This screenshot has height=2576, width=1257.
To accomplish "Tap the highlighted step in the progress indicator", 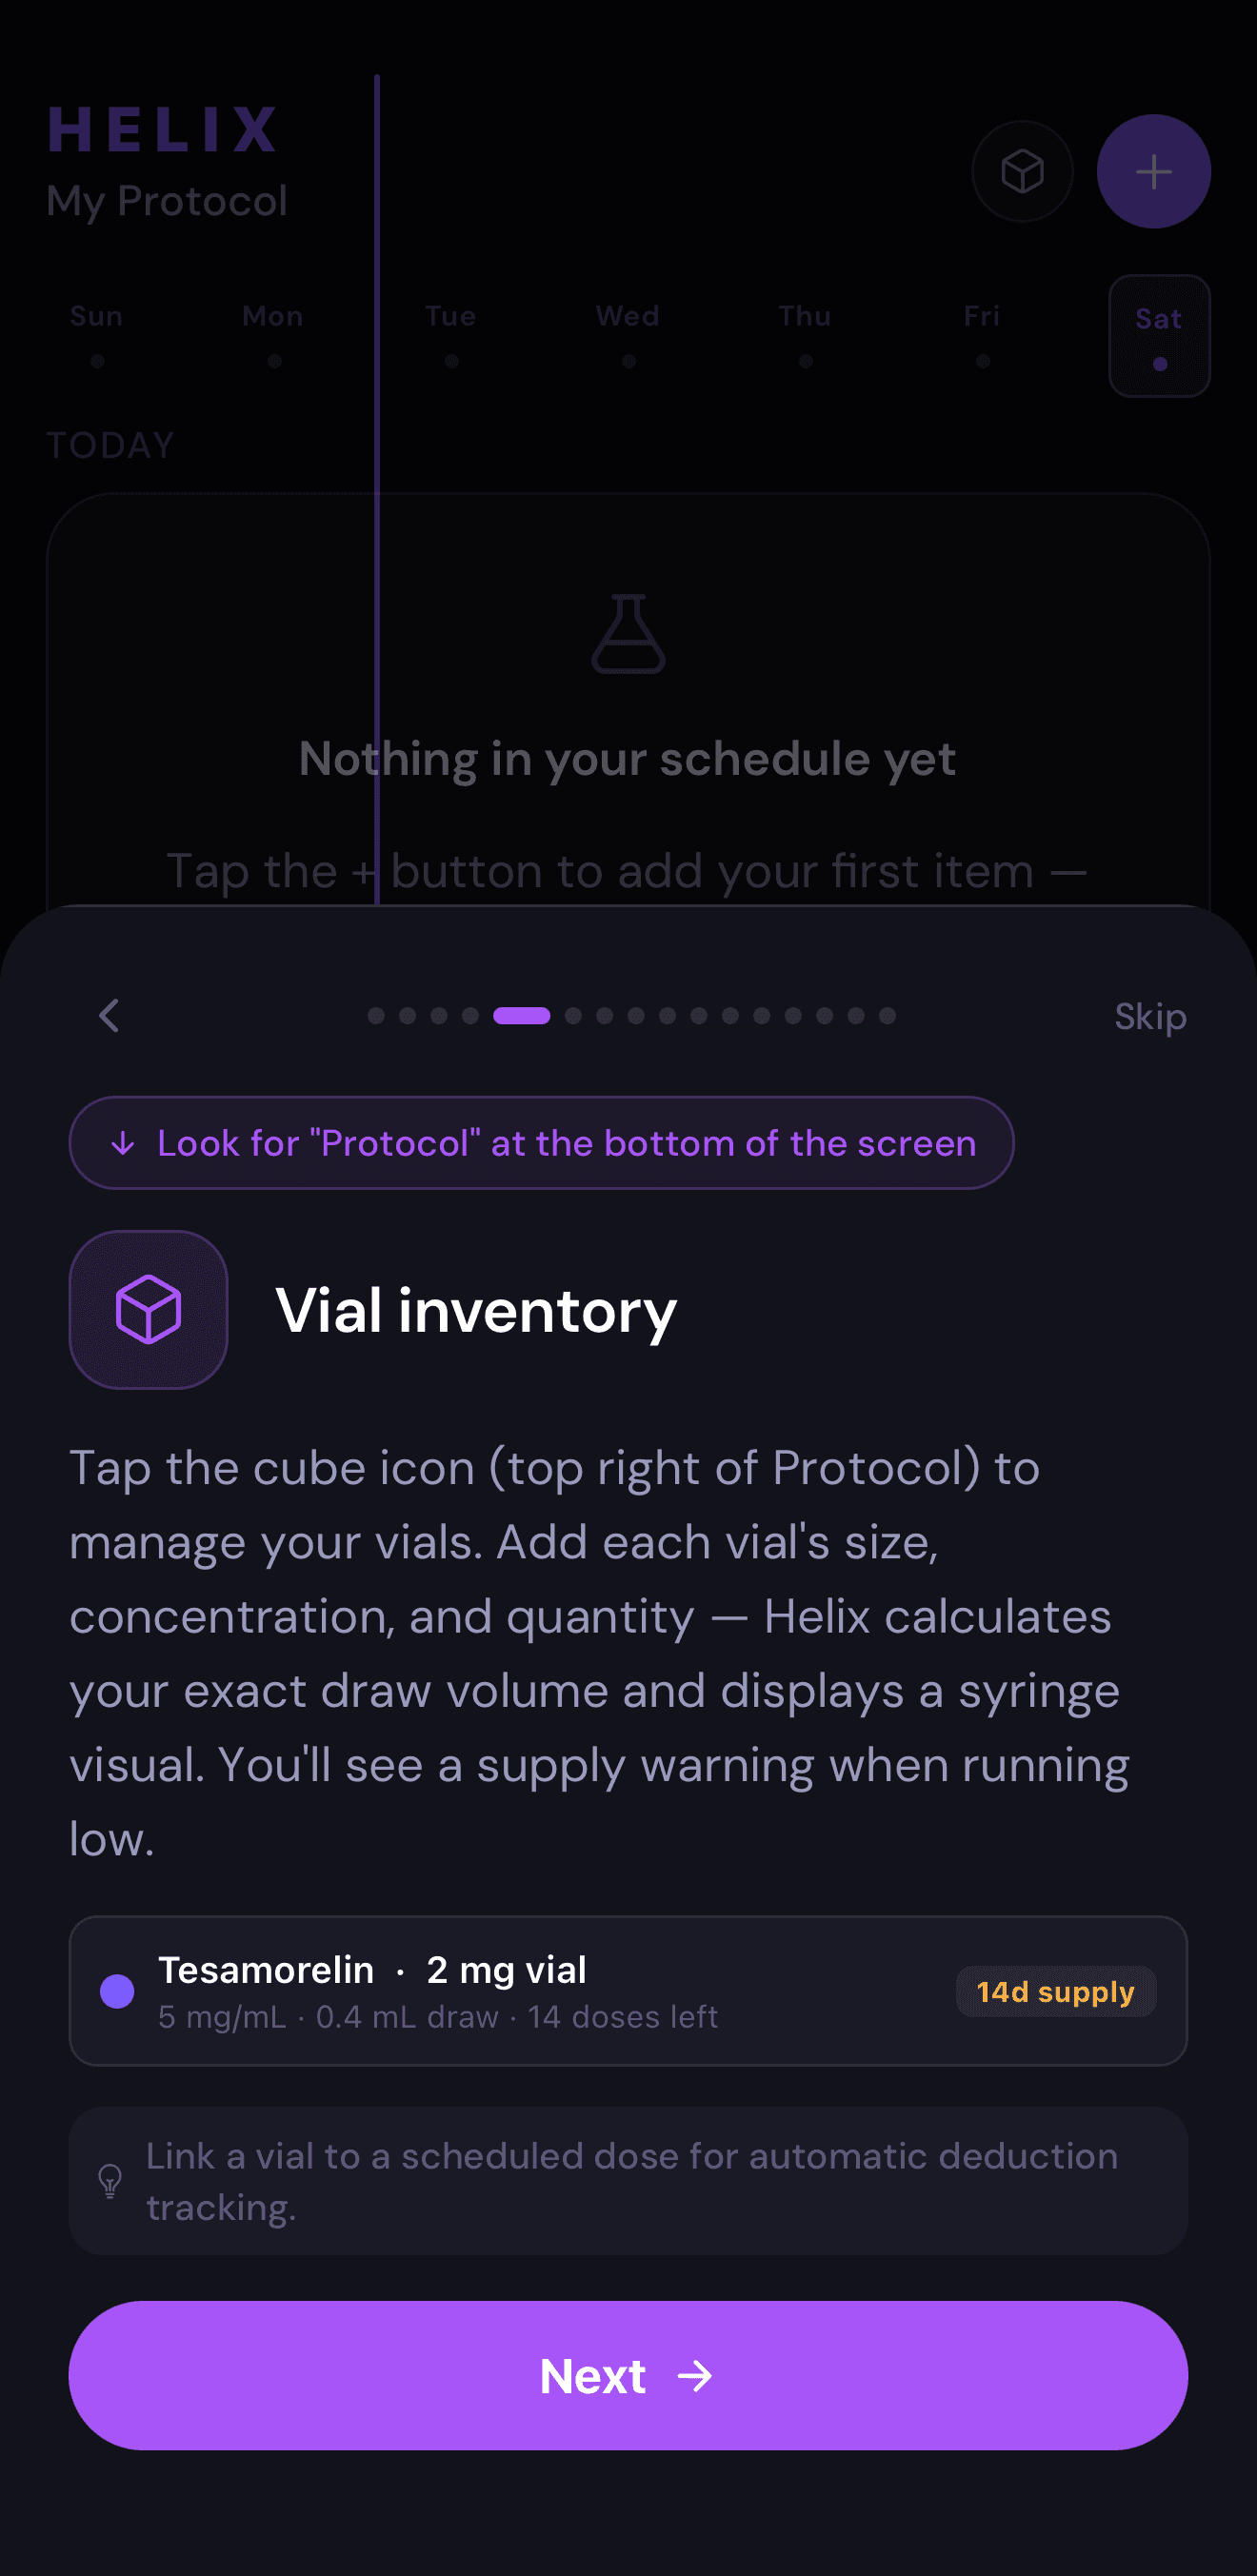I will (x=521, y=1015).
